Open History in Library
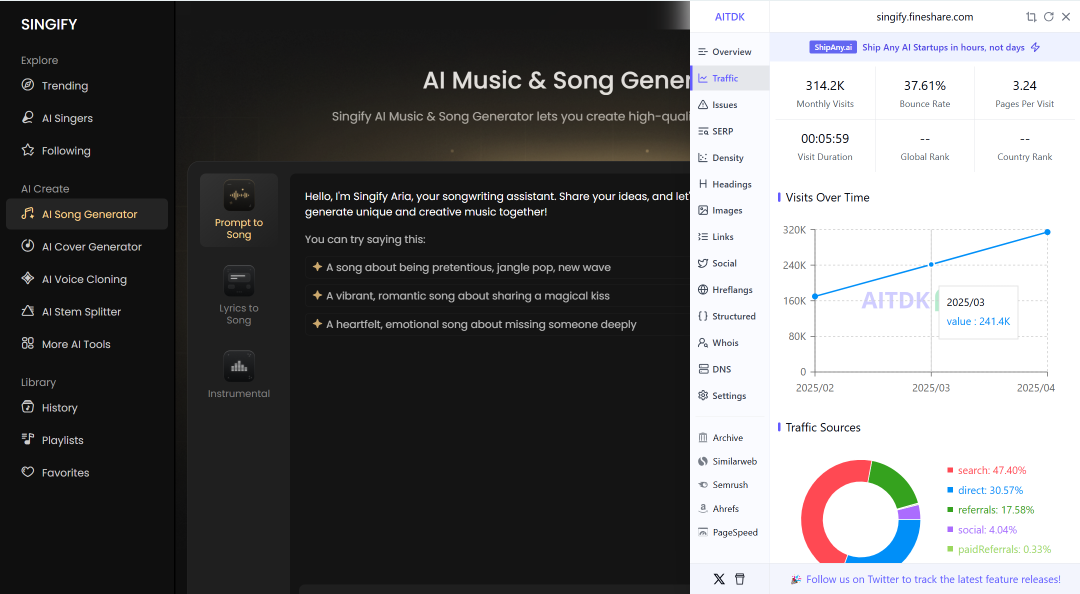Image resolution: width=1080 pixels, height=594 pixels. point(49,407)
